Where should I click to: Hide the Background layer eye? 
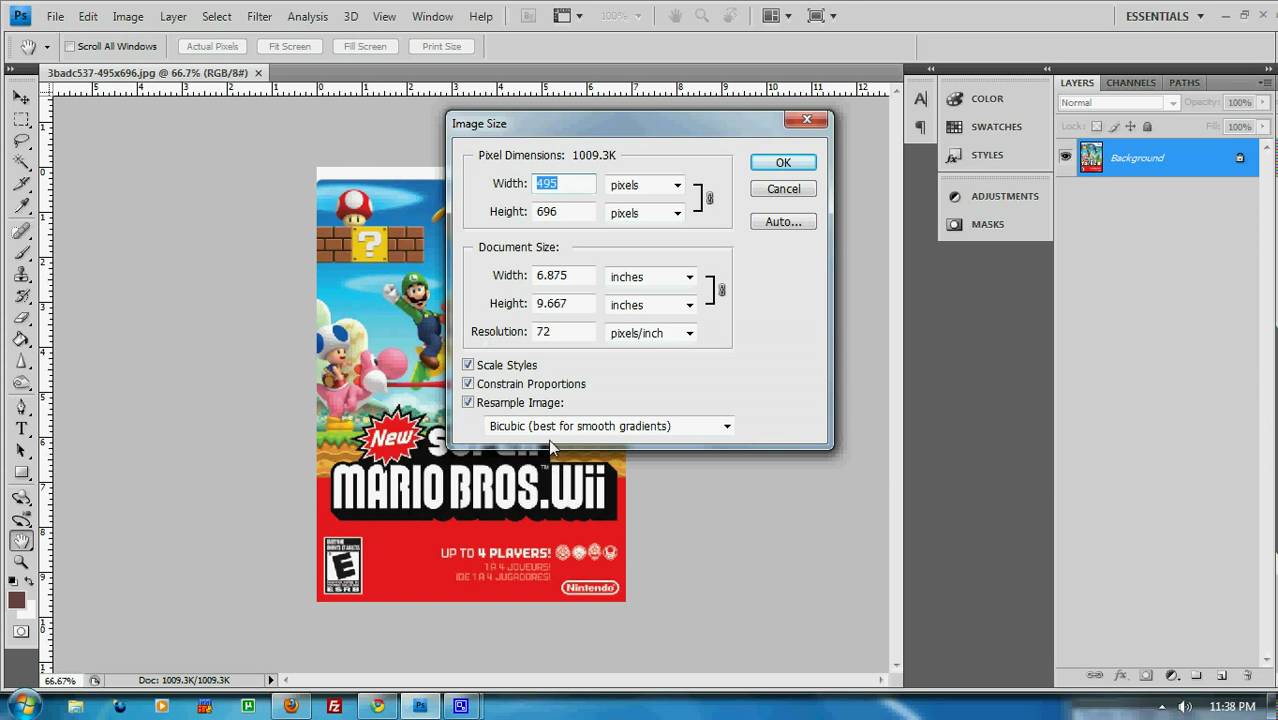pyautogui.click(x=1066, y=157)
